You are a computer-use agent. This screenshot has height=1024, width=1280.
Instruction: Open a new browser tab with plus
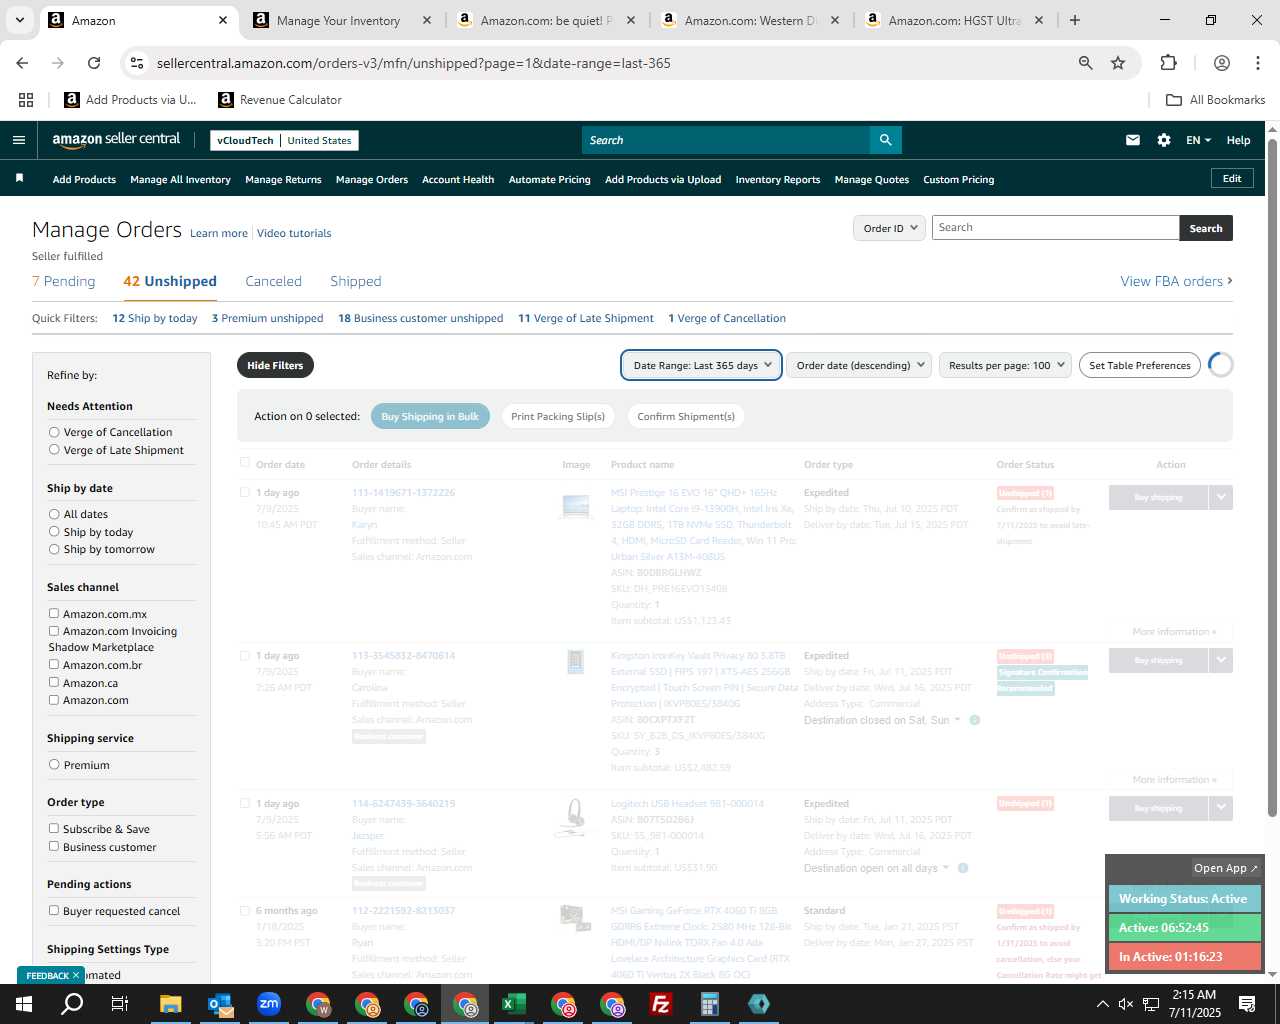tap(1074, 20)
